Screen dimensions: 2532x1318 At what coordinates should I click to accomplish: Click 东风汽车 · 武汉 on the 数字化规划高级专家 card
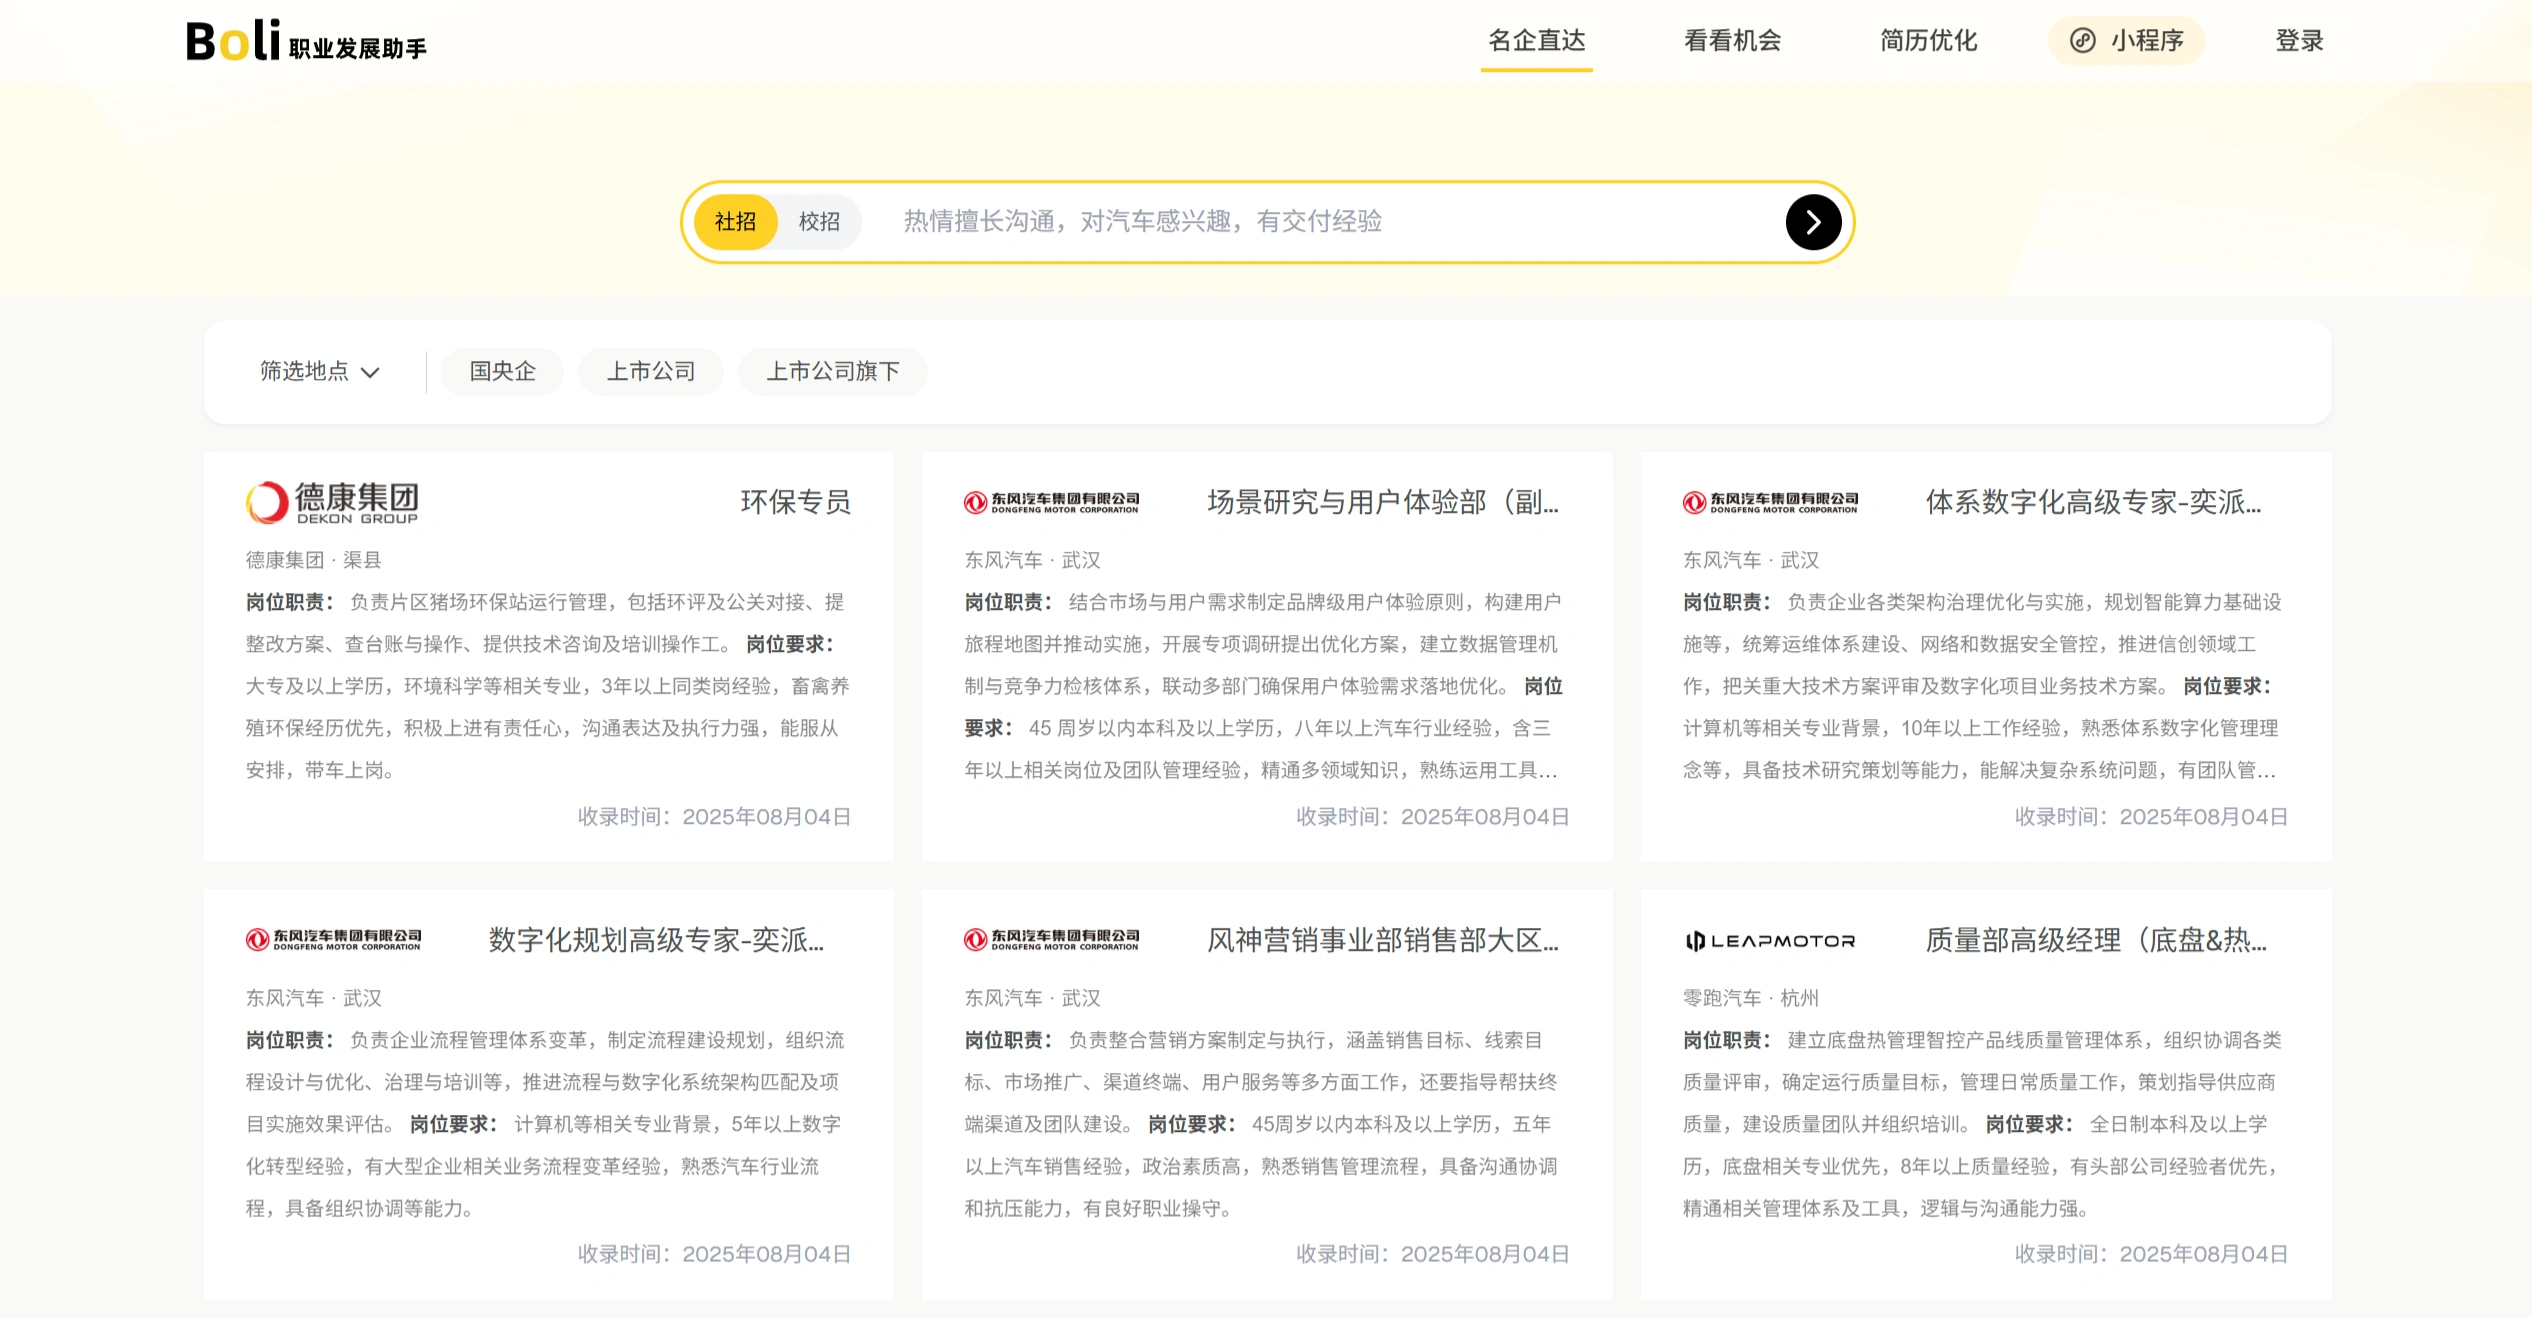[x=314, y=998]
